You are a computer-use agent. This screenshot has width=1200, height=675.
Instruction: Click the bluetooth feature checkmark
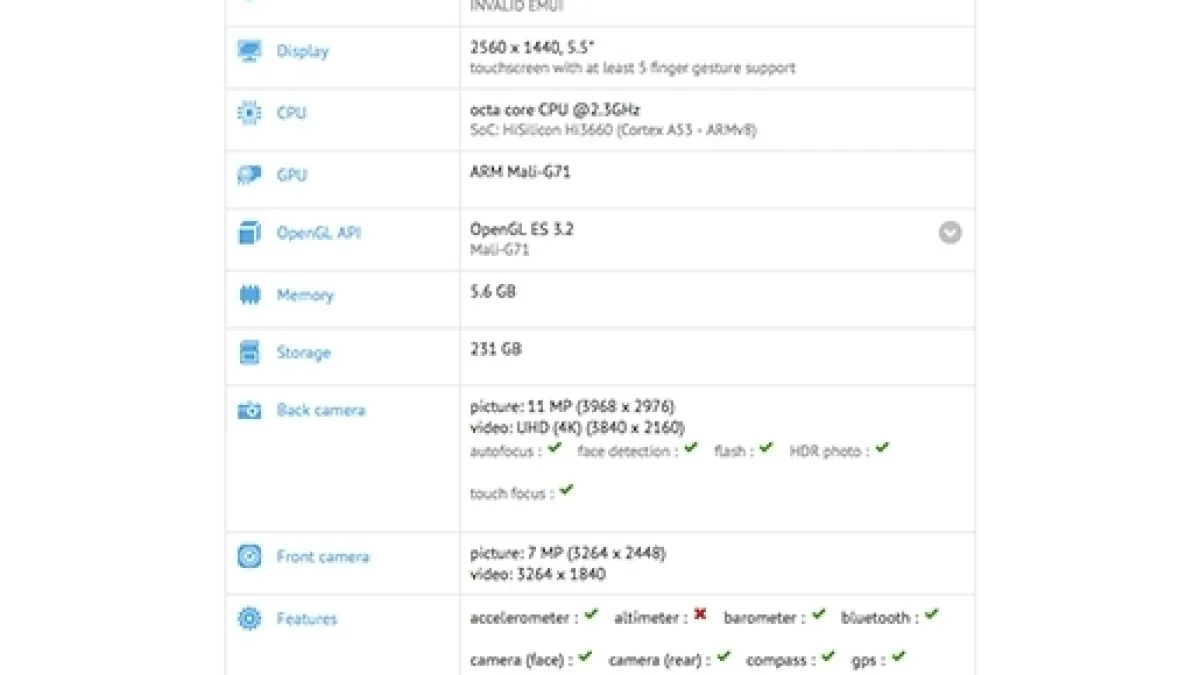coord(932,615)
